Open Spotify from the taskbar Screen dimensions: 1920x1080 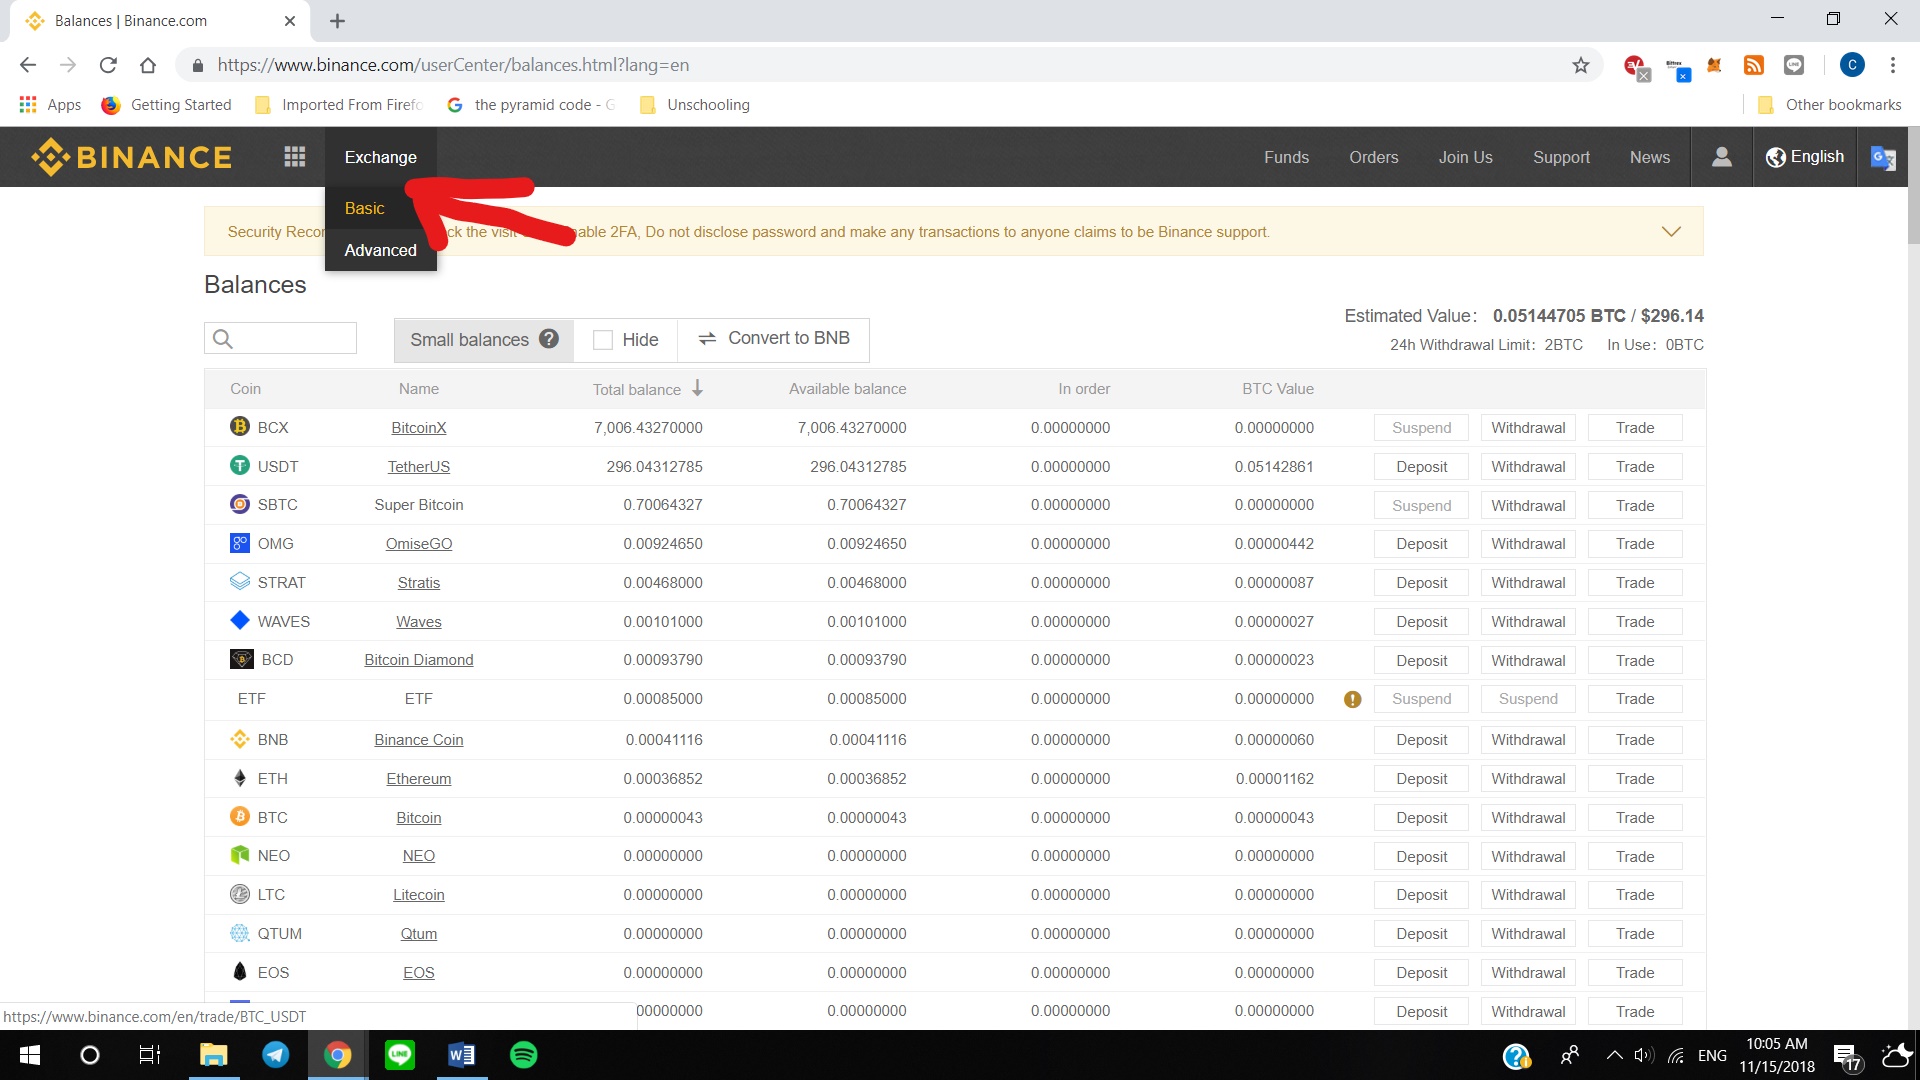523,1055
